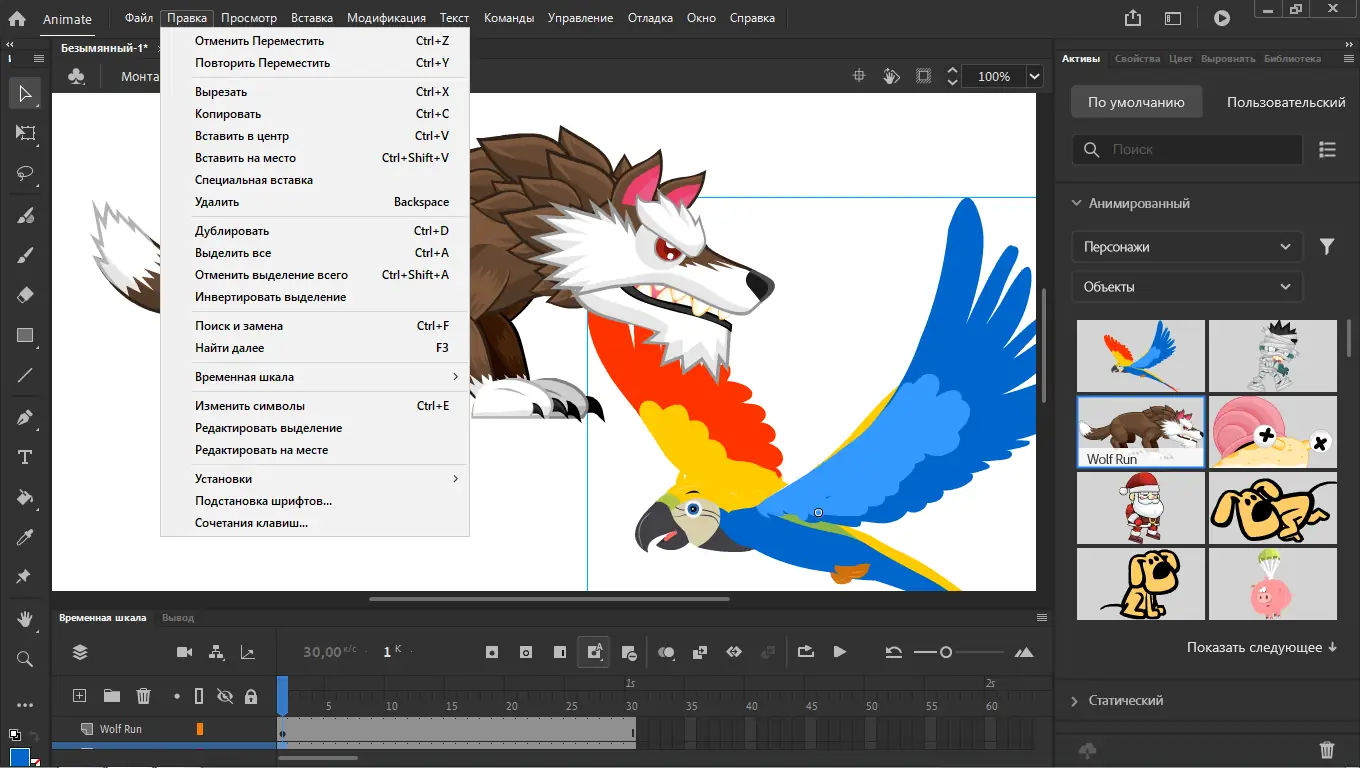The width and height of the screenshot is (1360, 768).
Task: Choose the Paint Bucket tool
Action: 25,497
